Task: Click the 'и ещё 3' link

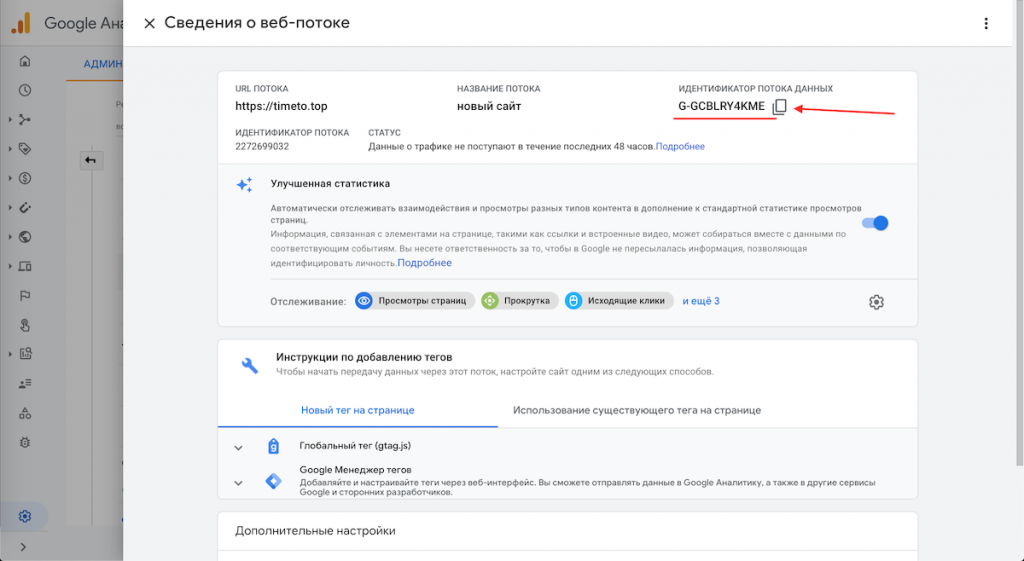Action: click(701, 301)
